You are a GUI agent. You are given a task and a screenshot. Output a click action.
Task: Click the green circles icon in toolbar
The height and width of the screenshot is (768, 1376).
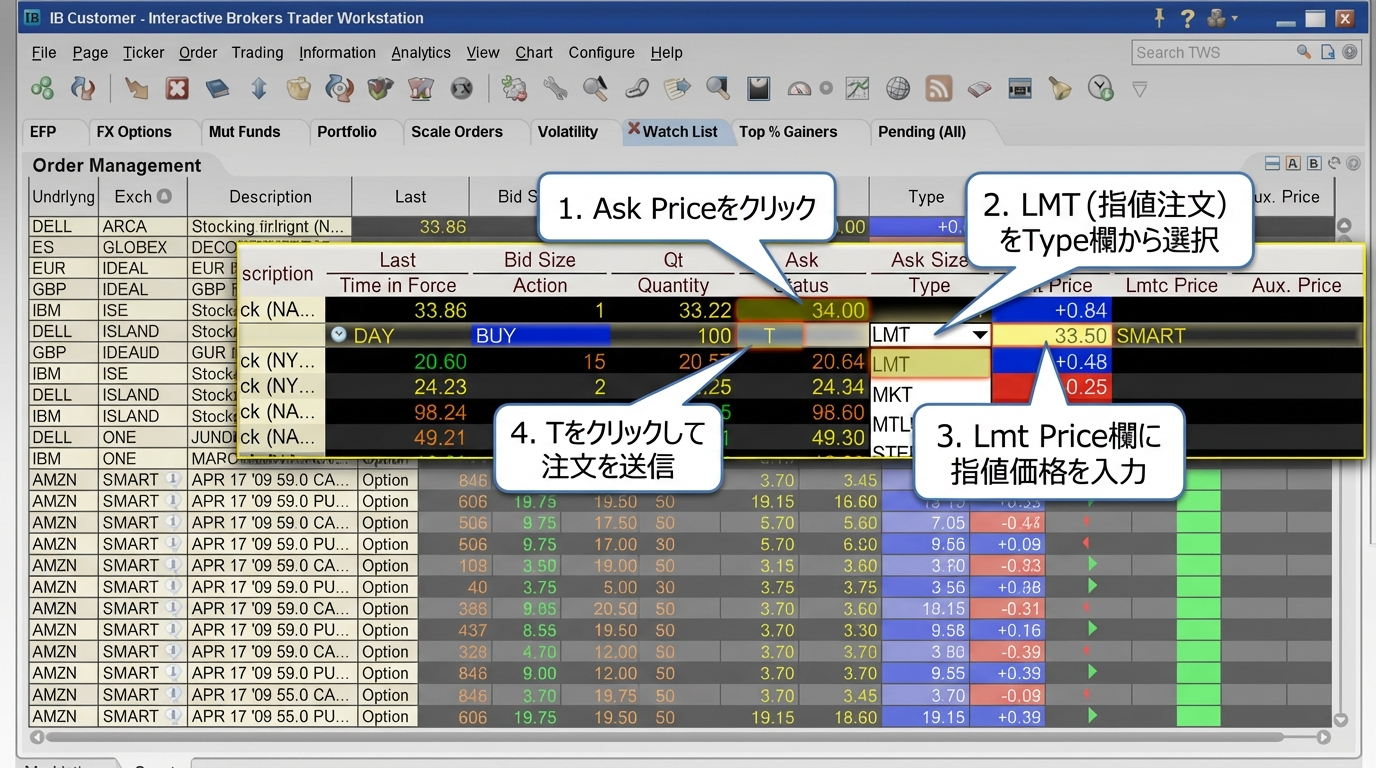[x=42, y=89]
